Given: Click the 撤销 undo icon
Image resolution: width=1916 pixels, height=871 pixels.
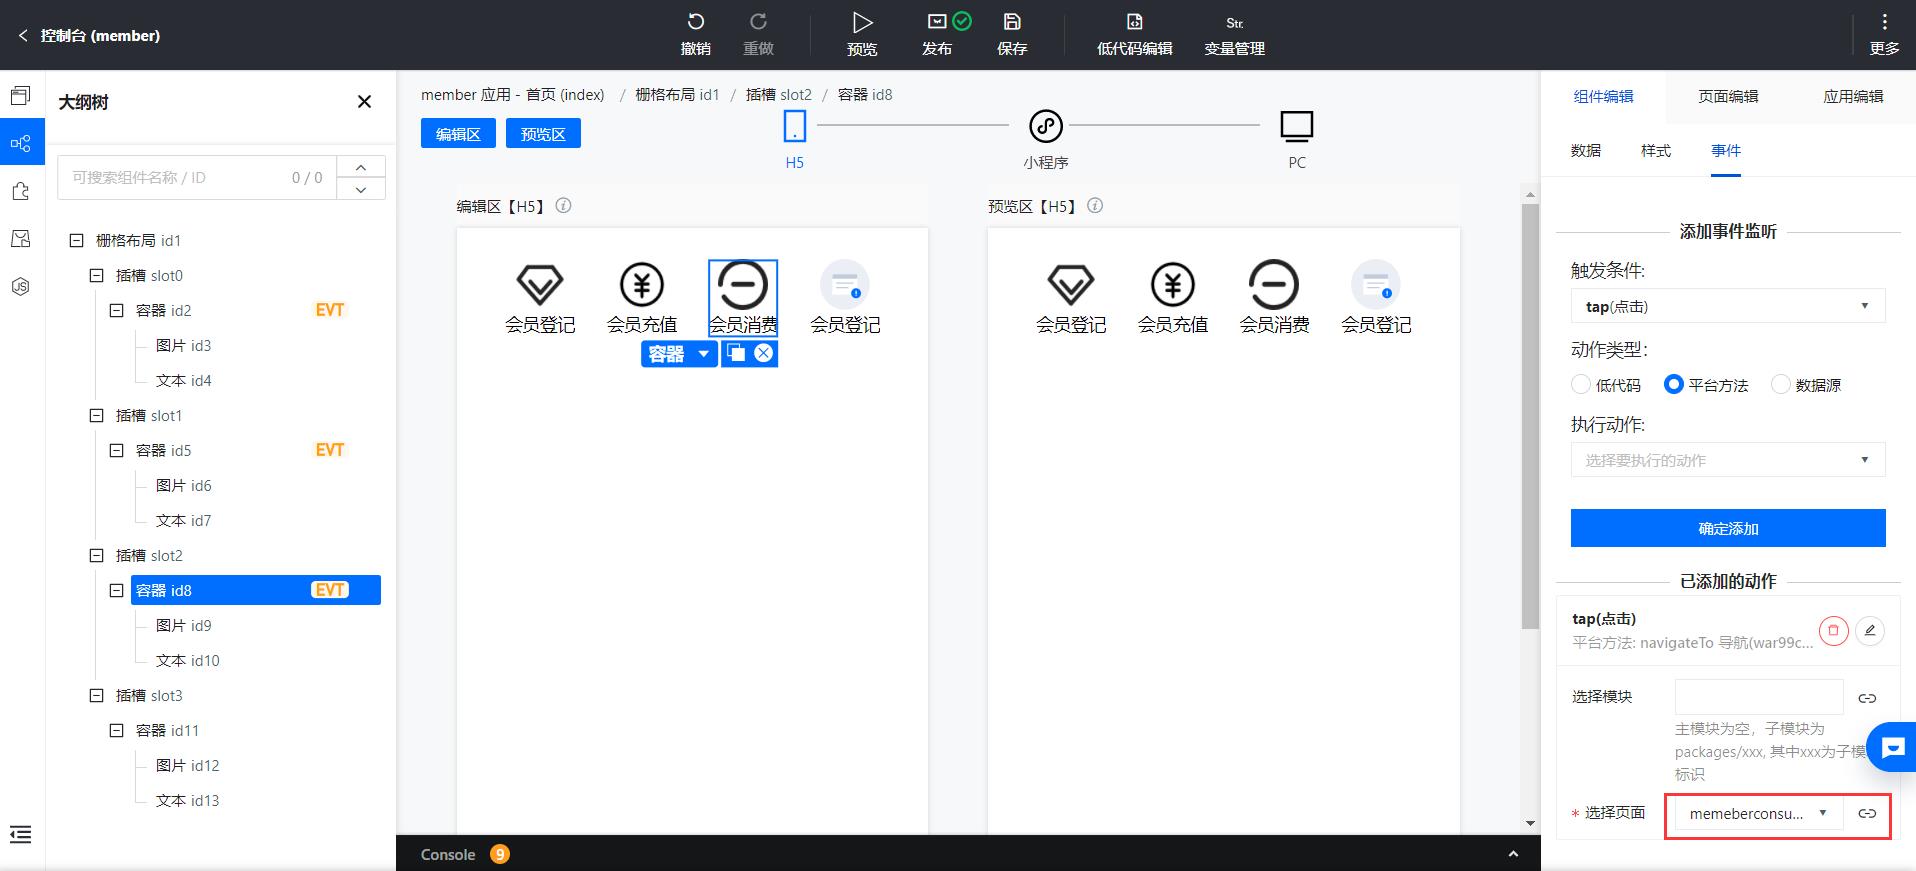Looking at the screenshot, I should pyautogui.click(x=696, y=22).
